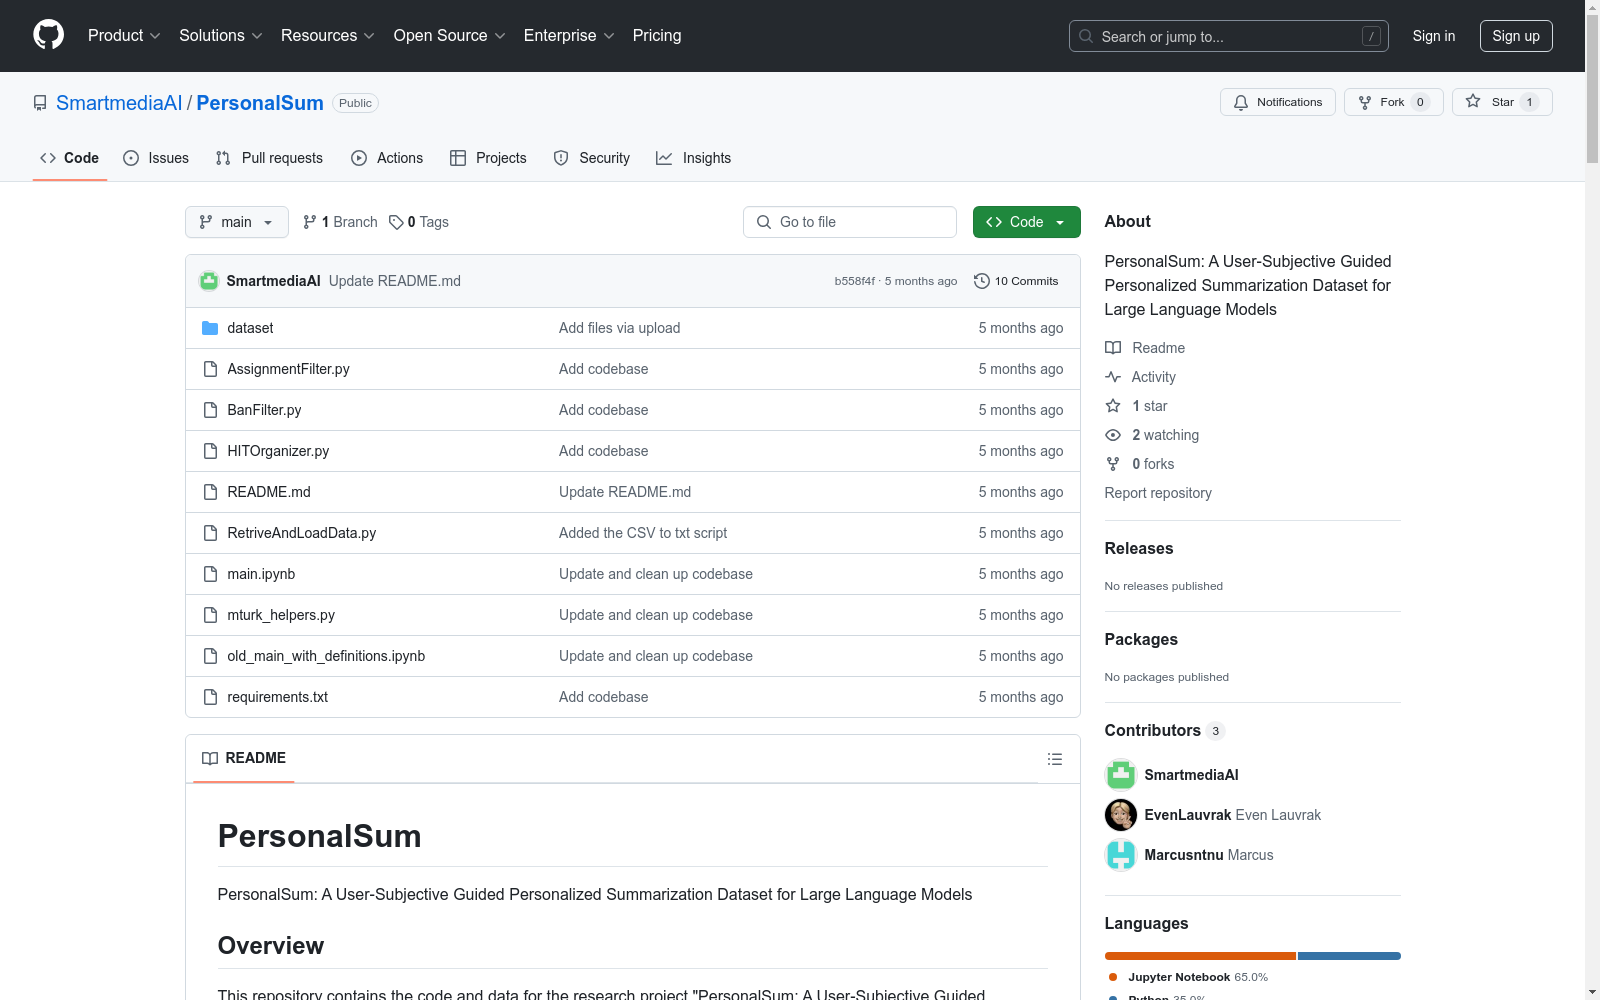
Task: Select the README tab heading
Action: (x=244, y=758)
